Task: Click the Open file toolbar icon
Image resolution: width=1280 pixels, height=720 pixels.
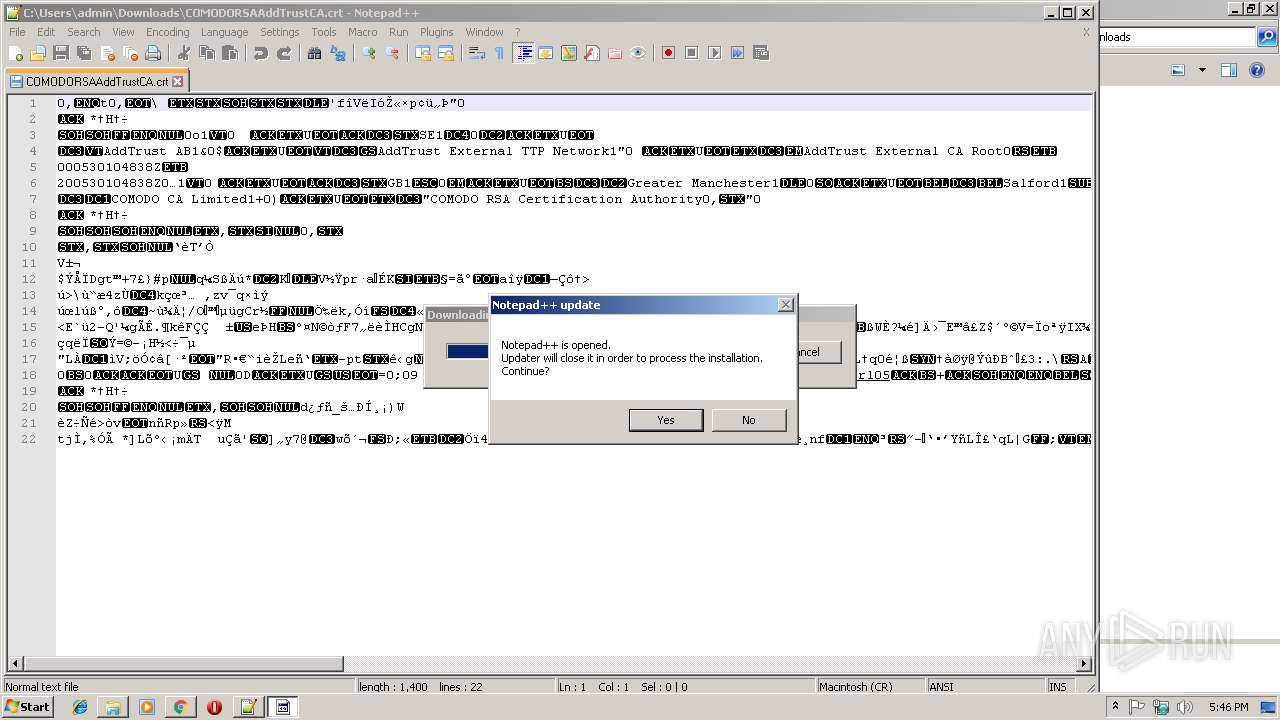Action: click(38, 53)
